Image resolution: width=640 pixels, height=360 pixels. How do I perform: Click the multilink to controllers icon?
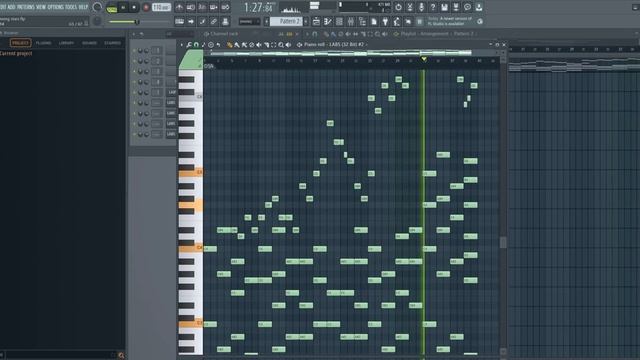213,21
